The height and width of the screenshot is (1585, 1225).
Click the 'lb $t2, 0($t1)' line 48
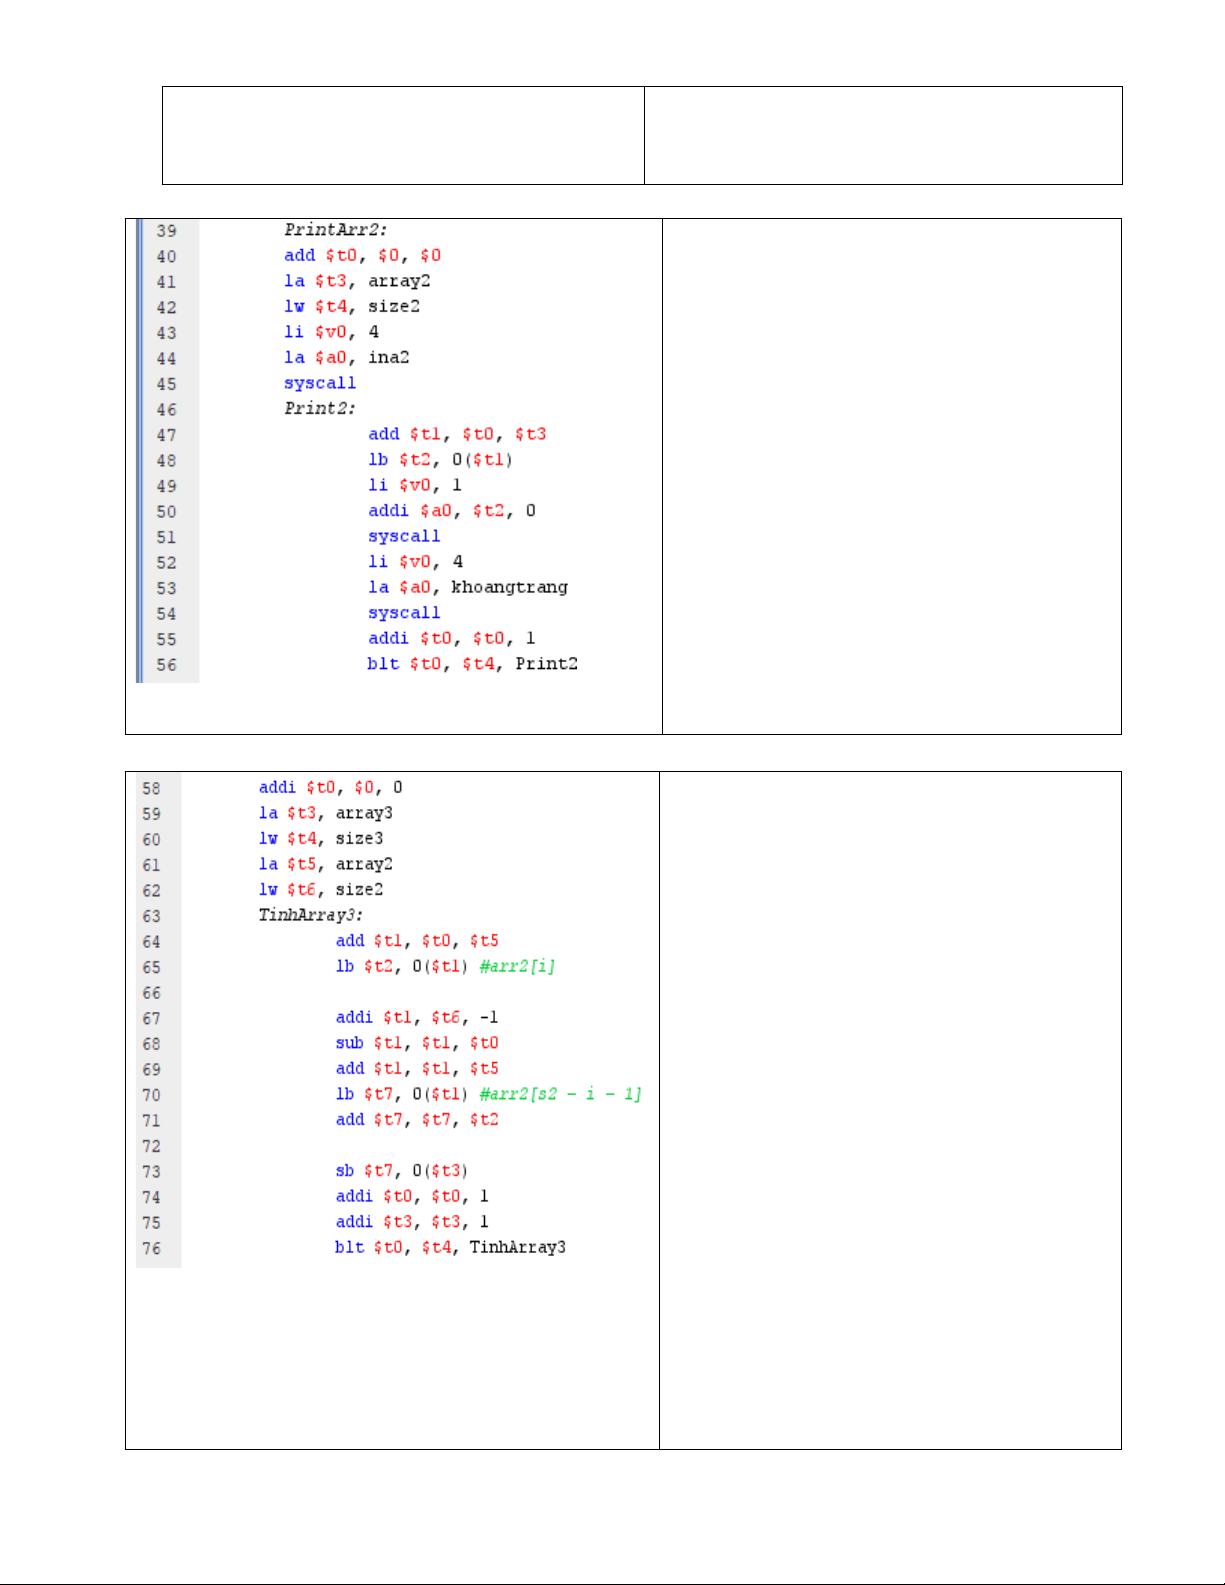pos(440,460)
